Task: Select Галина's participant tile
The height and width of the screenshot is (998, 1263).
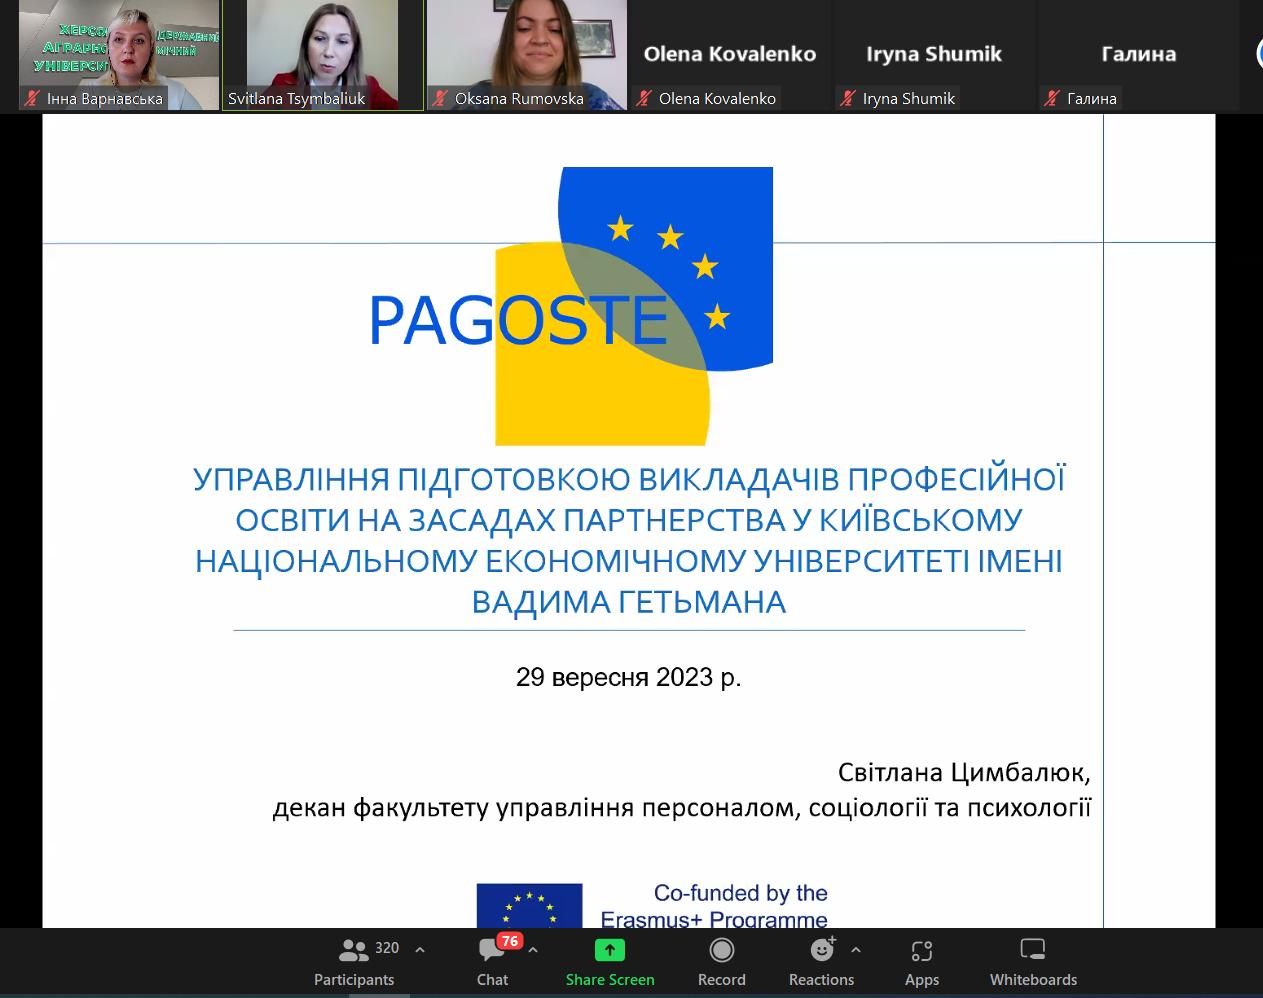Action: (x=1139, y=55)
